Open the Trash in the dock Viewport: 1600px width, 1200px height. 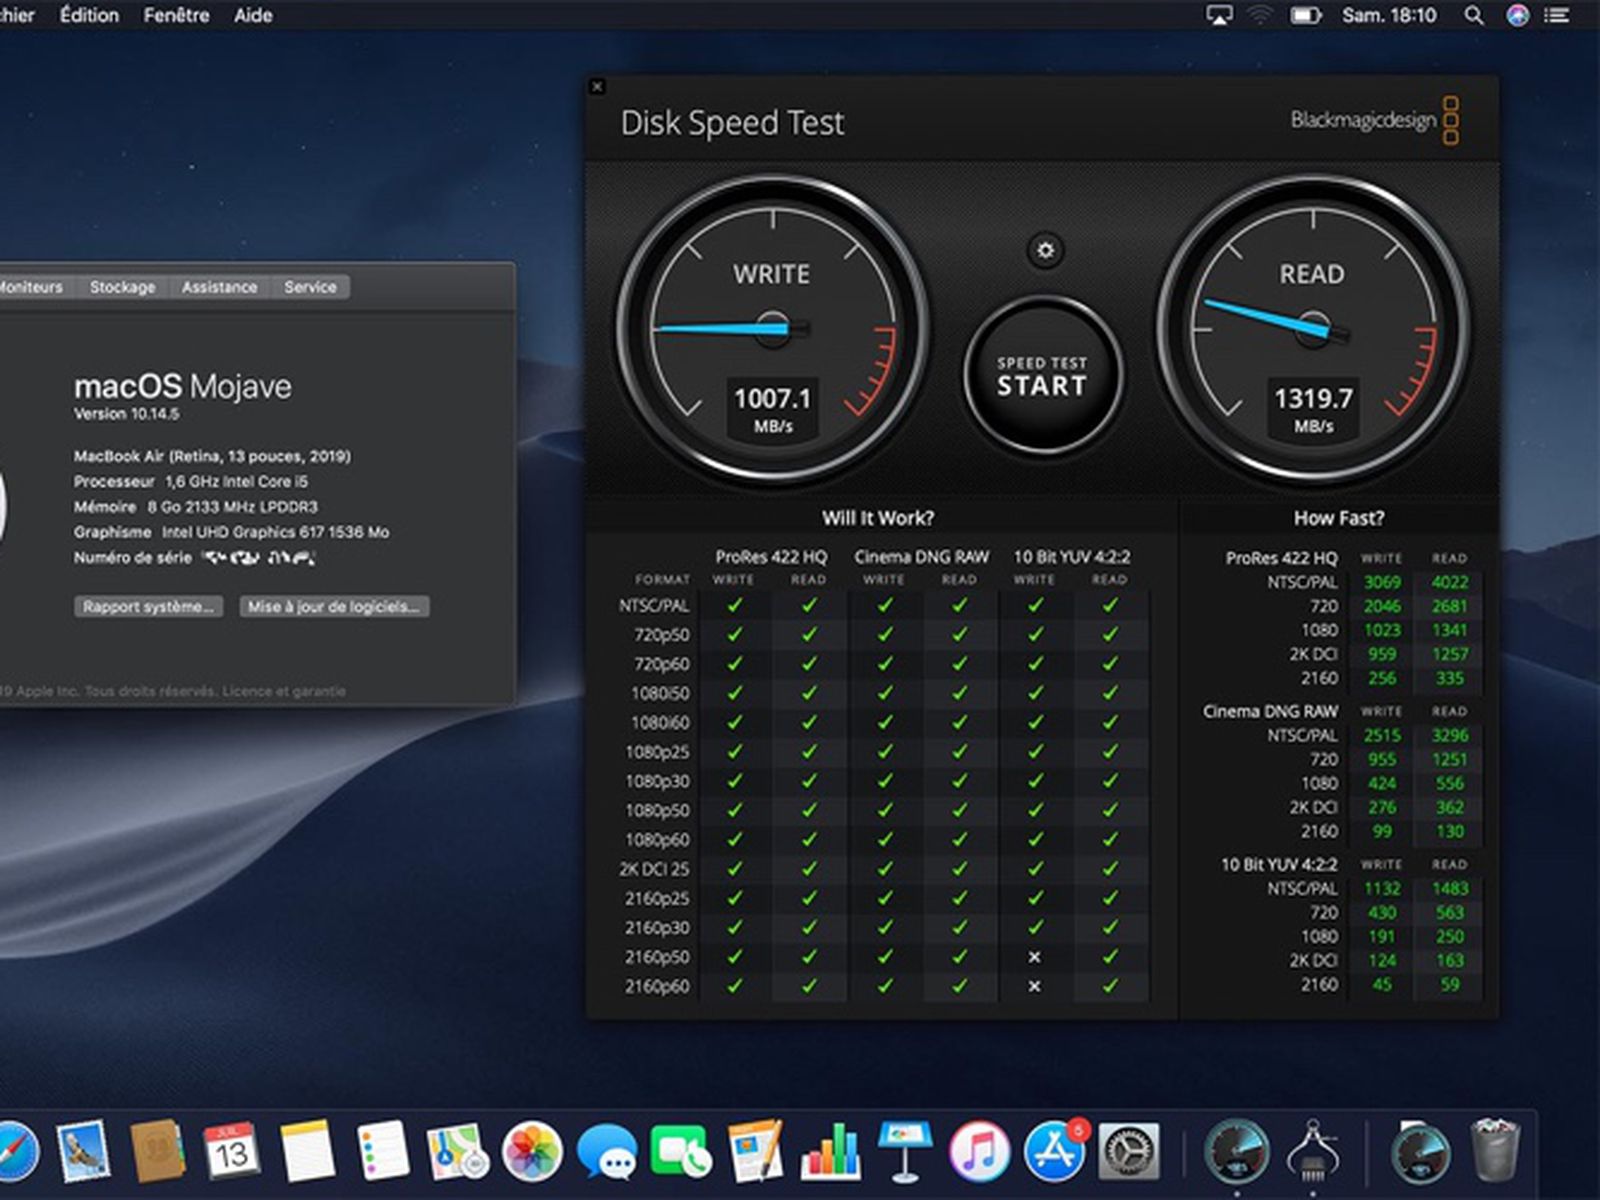(1495, 1152)
